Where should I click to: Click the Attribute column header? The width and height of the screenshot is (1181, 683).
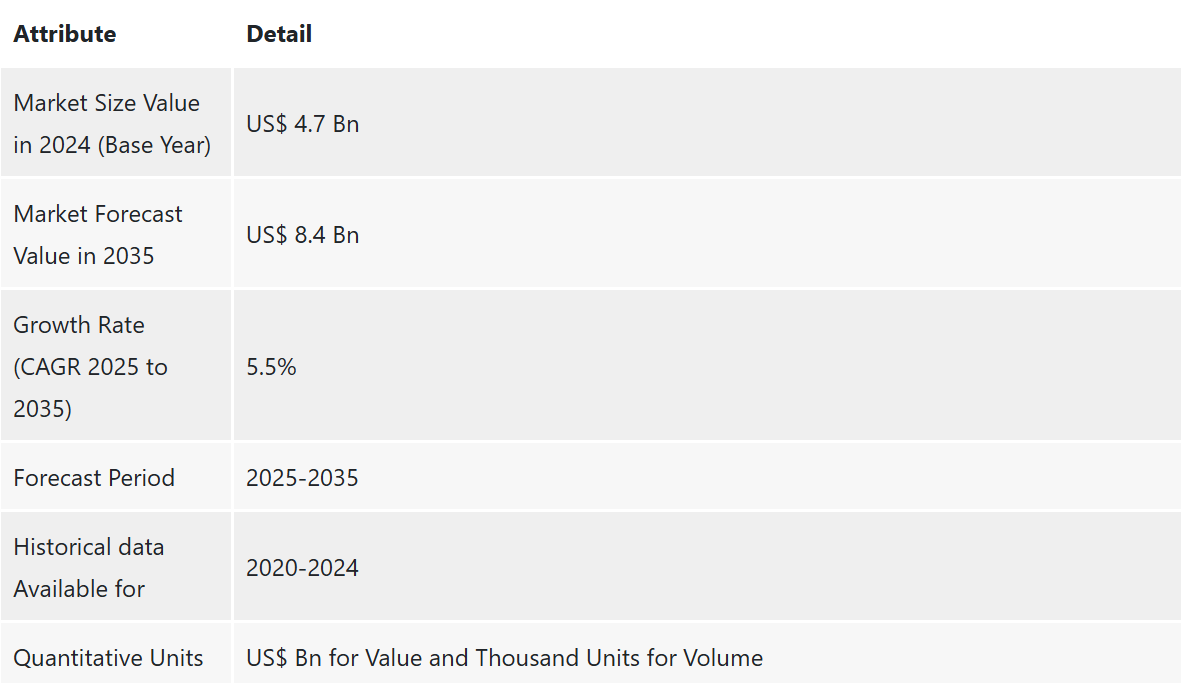pos(65,34)
